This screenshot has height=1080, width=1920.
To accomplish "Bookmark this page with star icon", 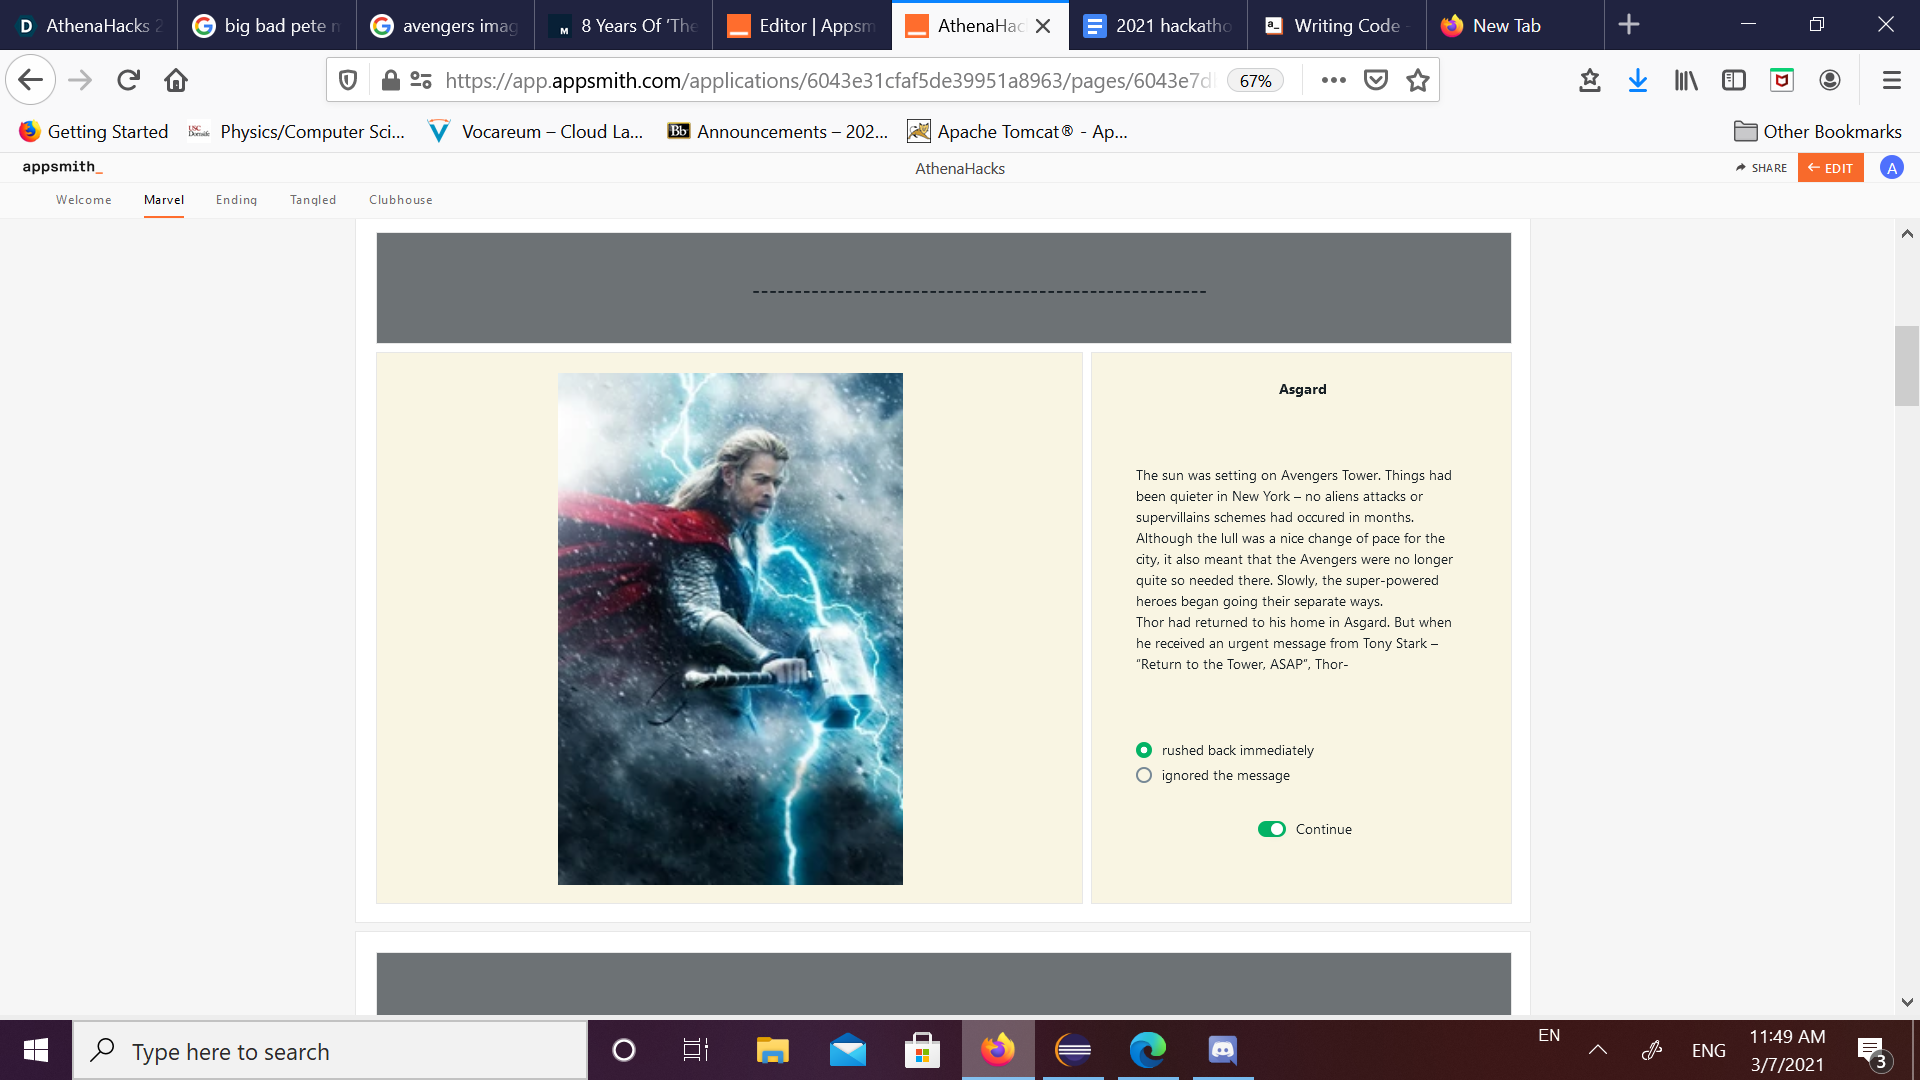I will tap(1417, 80).
